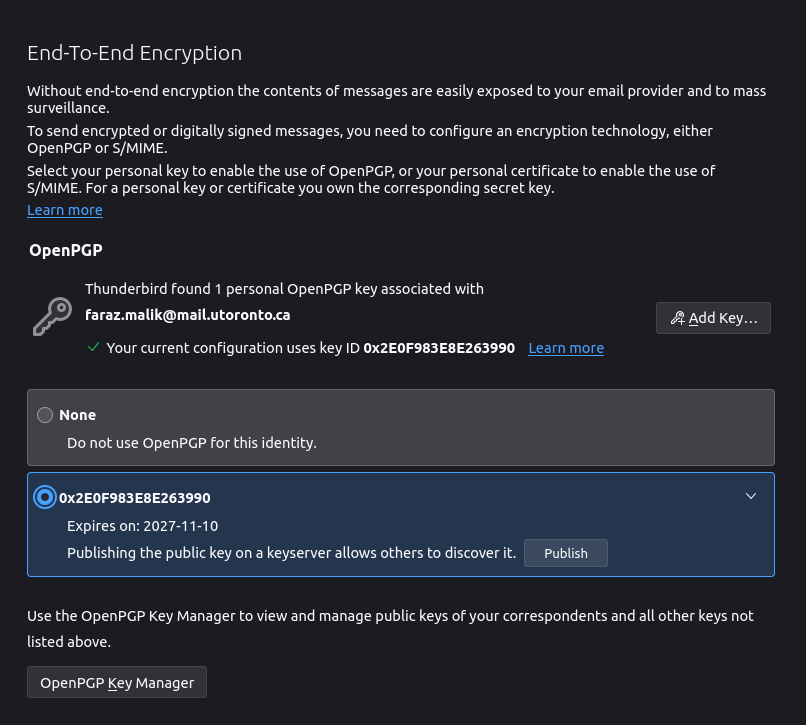Click the key-plus icon inside Add Key button
The height and width of the screenshot is (725, 806).
(677, 318)
